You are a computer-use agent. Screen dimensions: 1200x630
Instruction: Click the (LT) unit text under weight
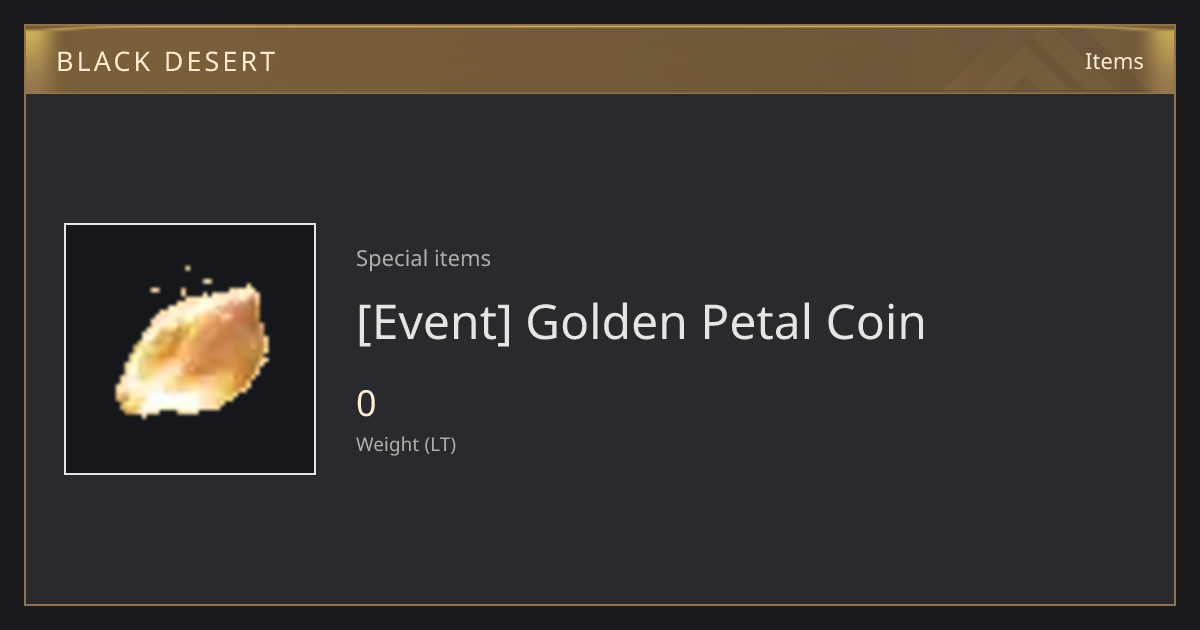pos(441,444)
